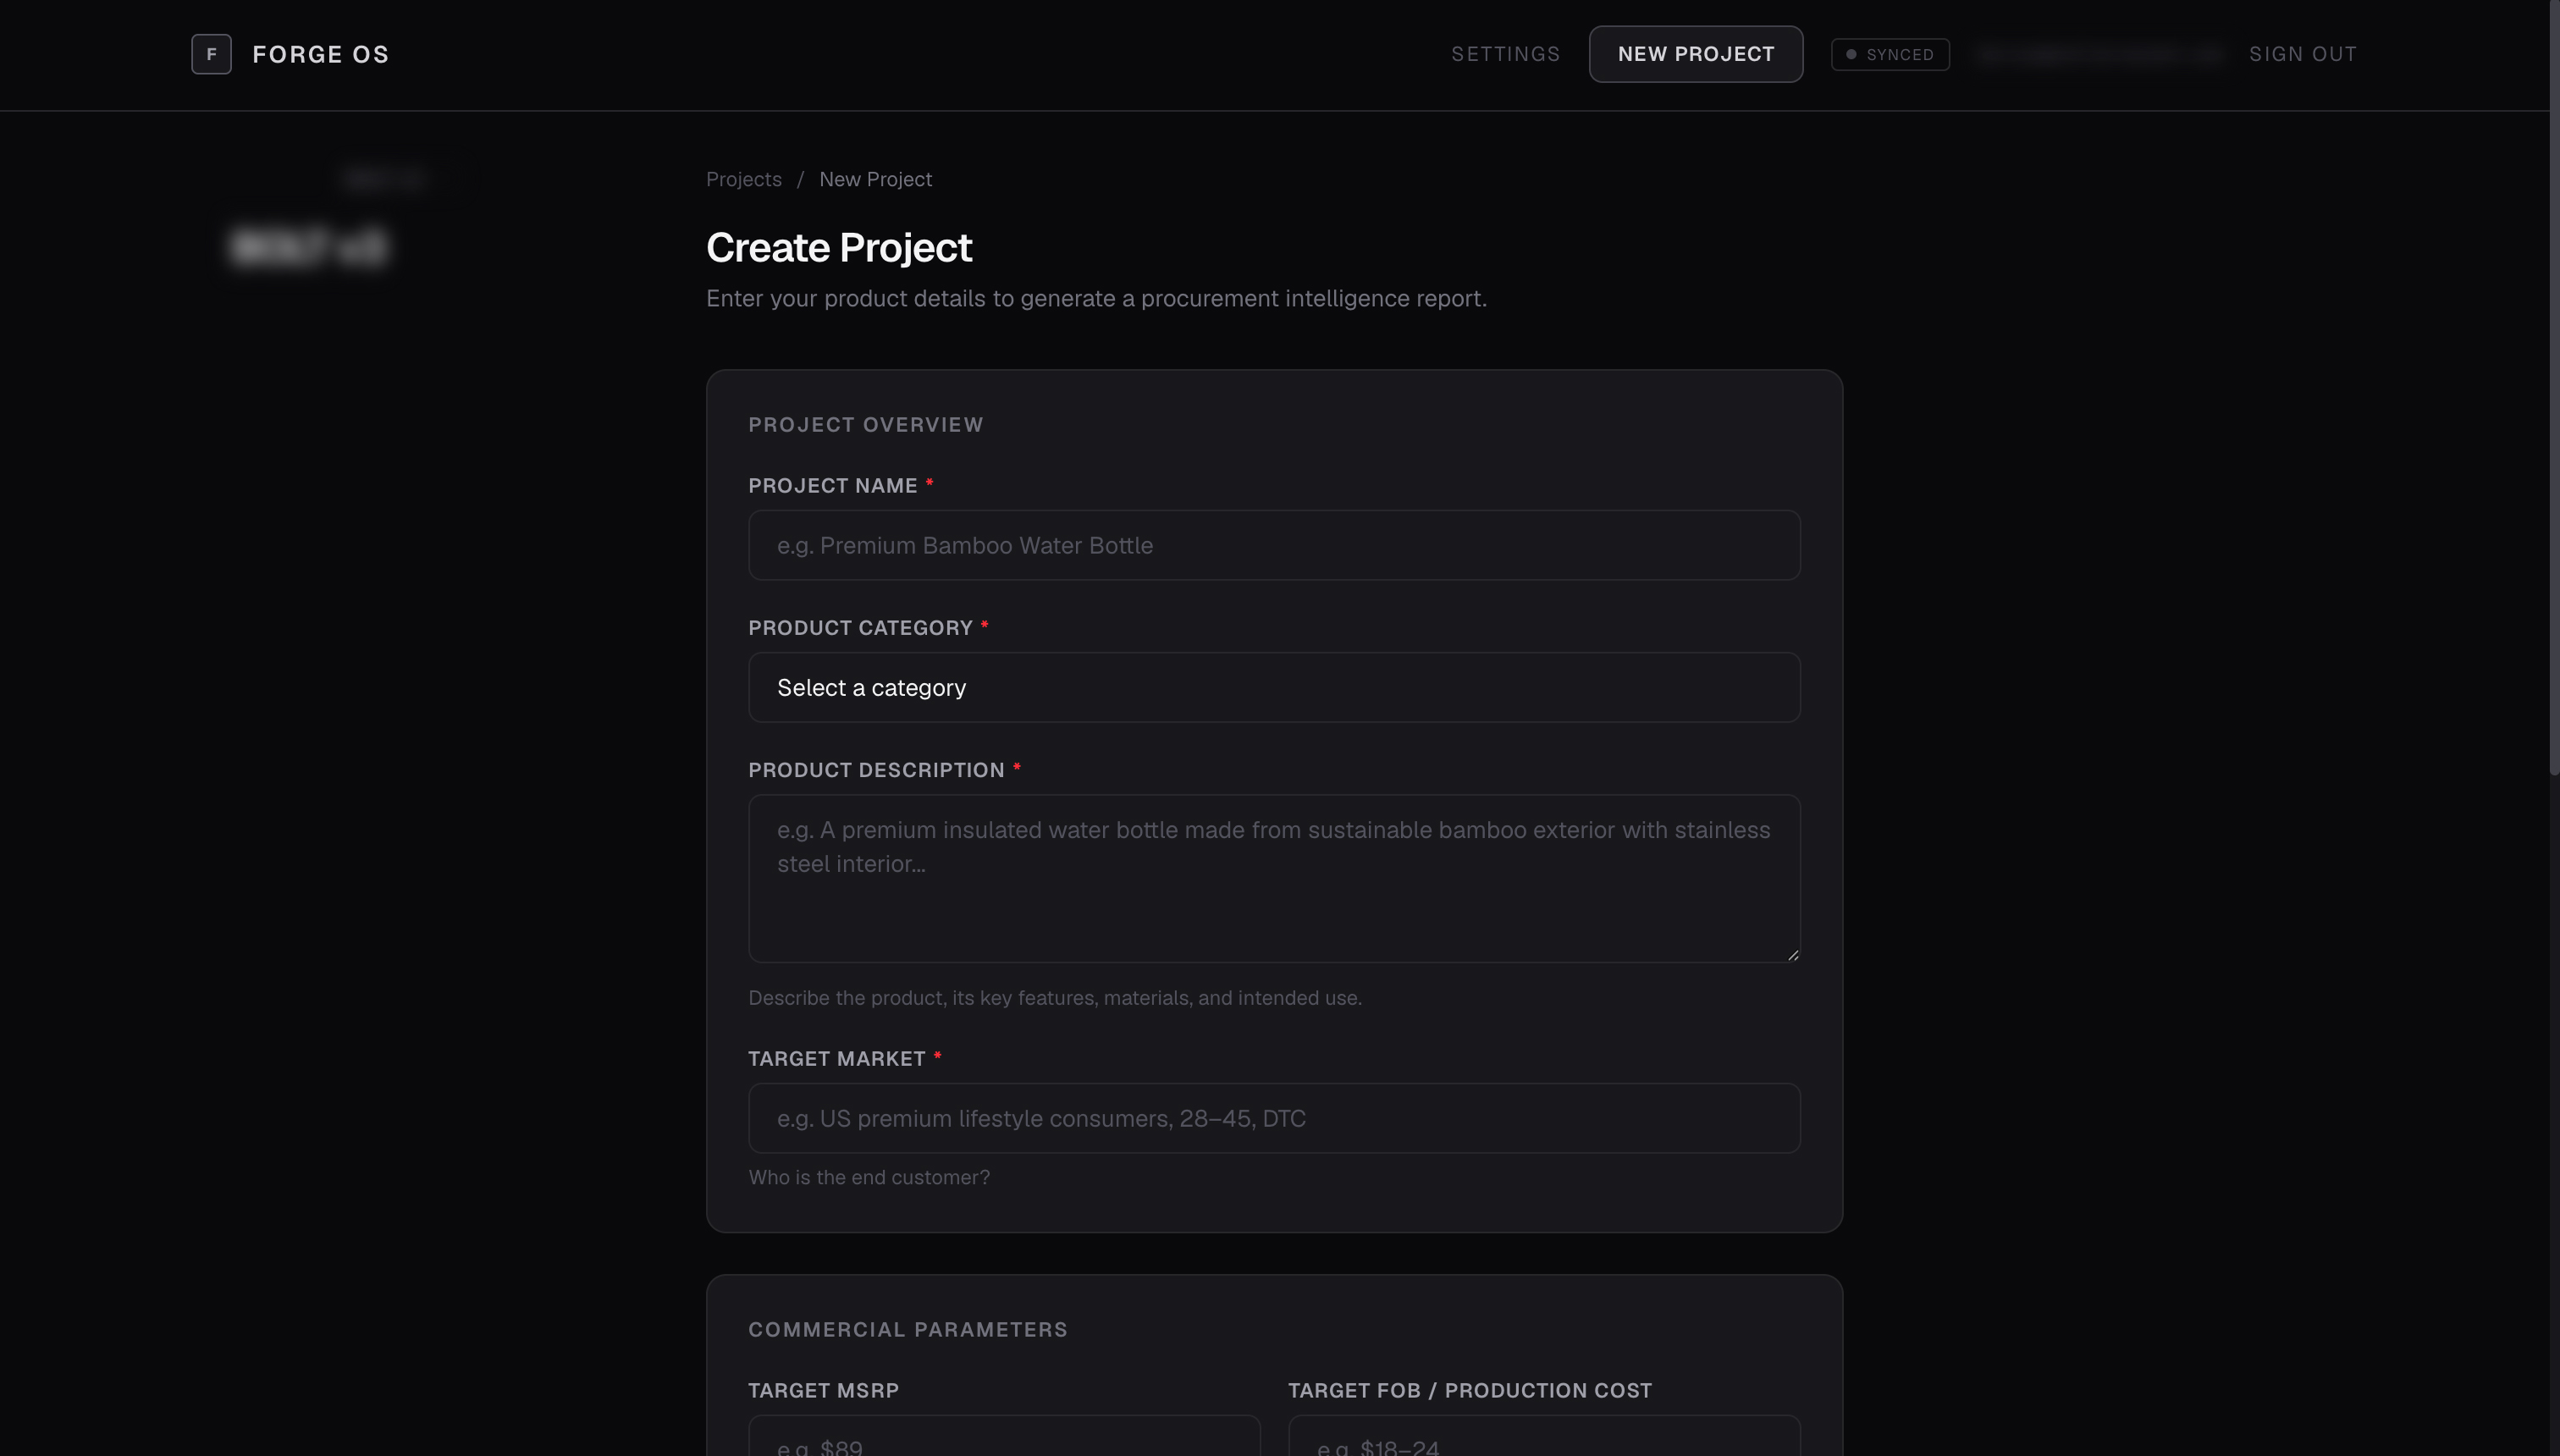Click the Product Description label
The width and height of the screenshot is (2560, 1456).
[x=876, y=770]
